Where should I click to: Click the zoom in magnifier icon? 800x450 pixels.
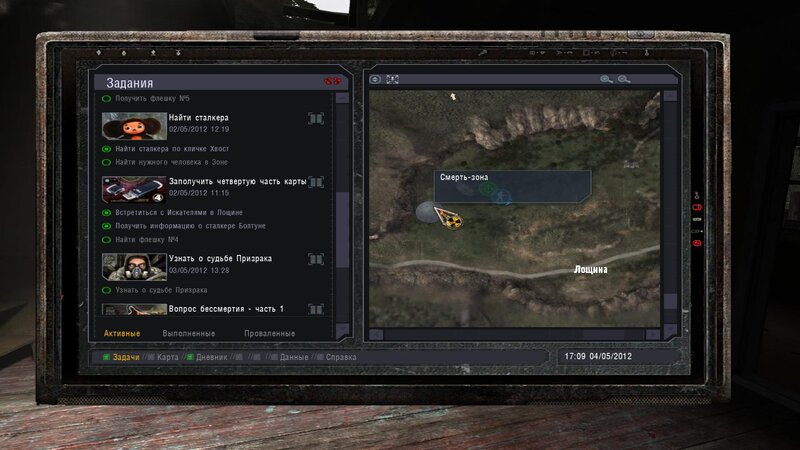click(x=606, y=79)
